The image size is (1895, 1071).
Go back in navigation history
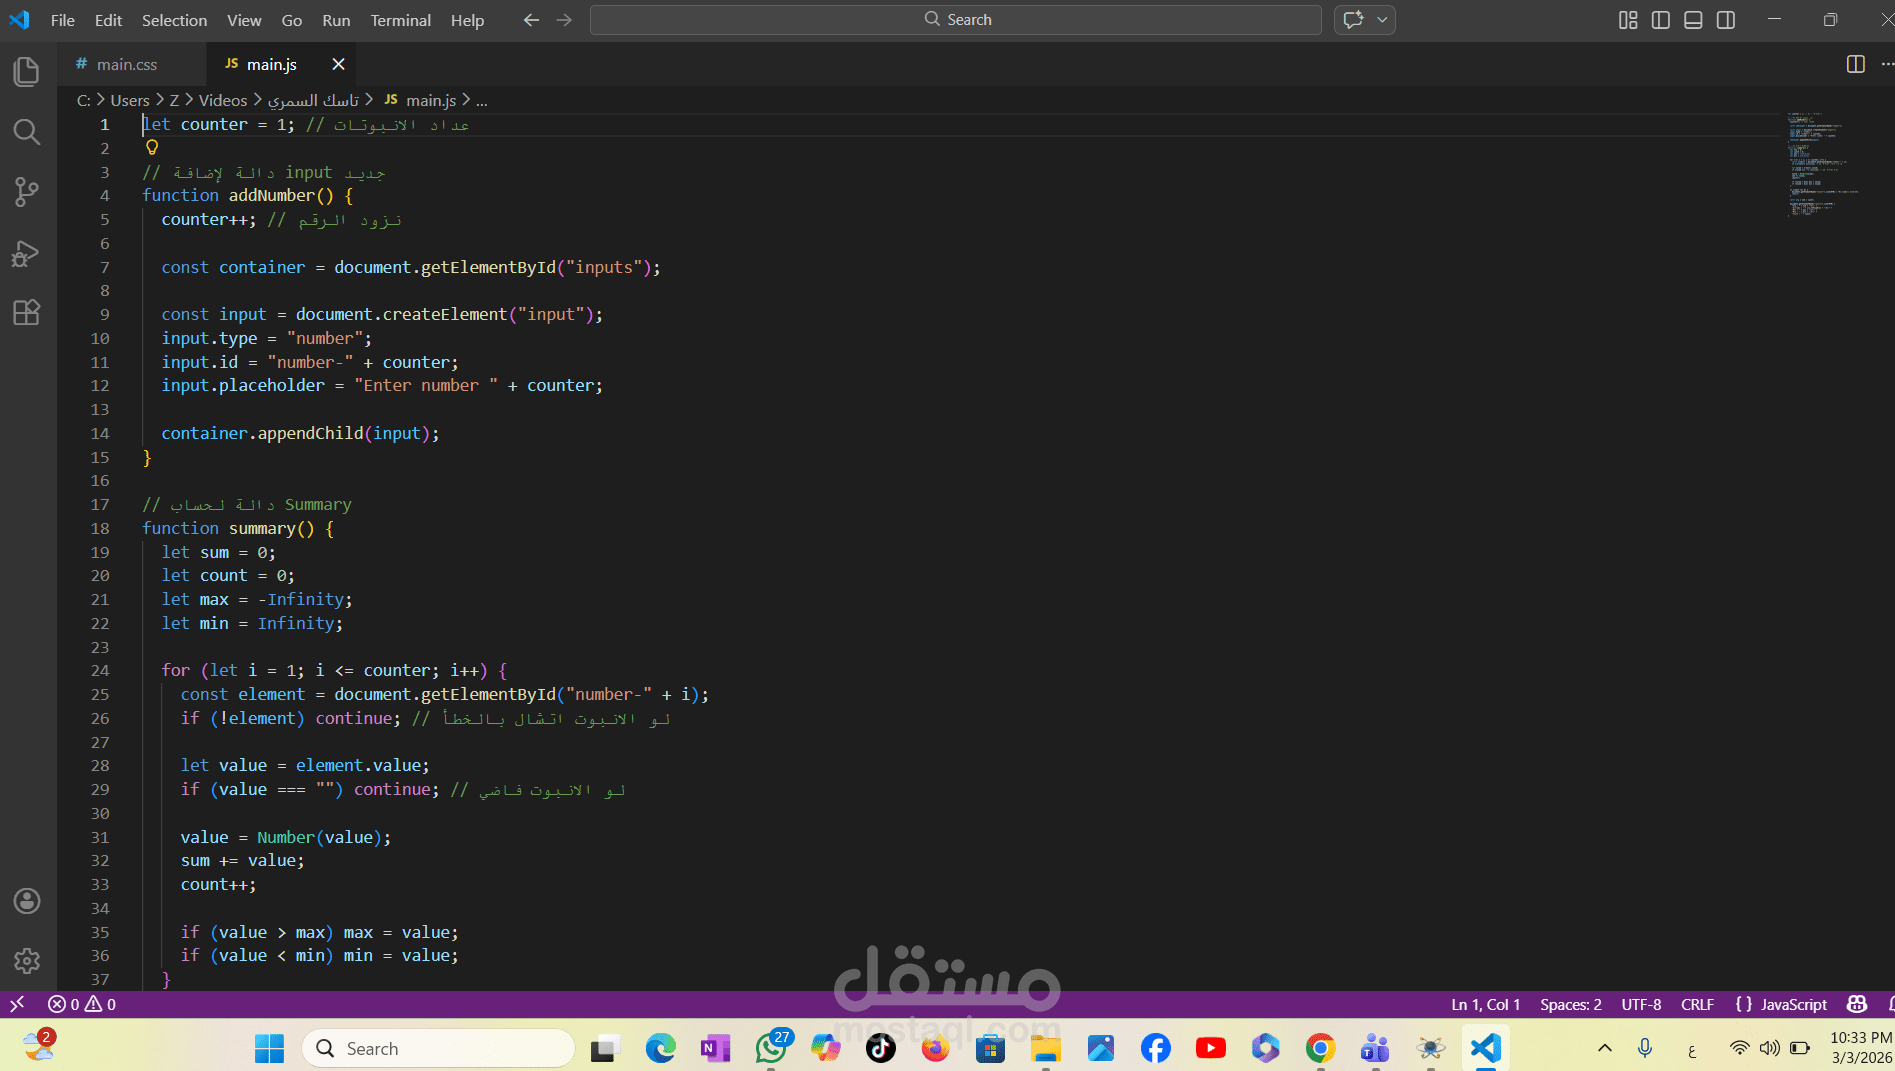[531, 20]
